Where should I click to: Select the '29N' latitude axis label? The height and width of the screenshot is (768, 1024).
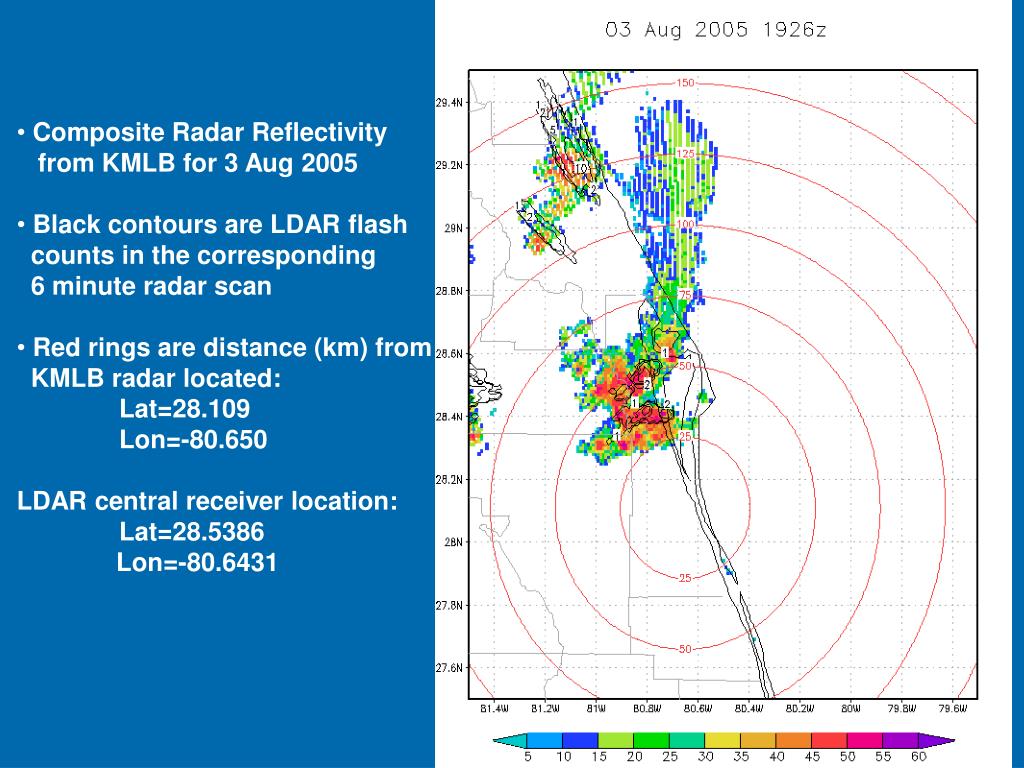(x=453, y=228)
